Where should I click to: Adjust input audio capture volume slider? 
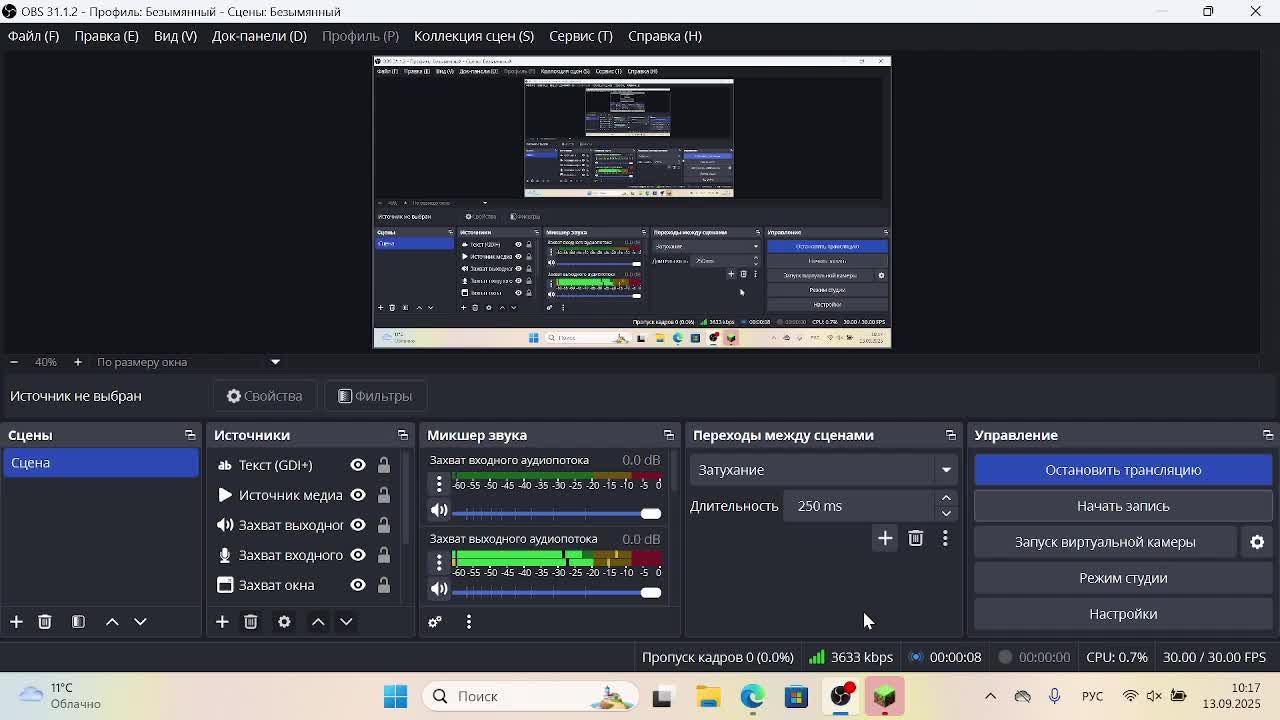pyautogui.click(x=556, y=513)
